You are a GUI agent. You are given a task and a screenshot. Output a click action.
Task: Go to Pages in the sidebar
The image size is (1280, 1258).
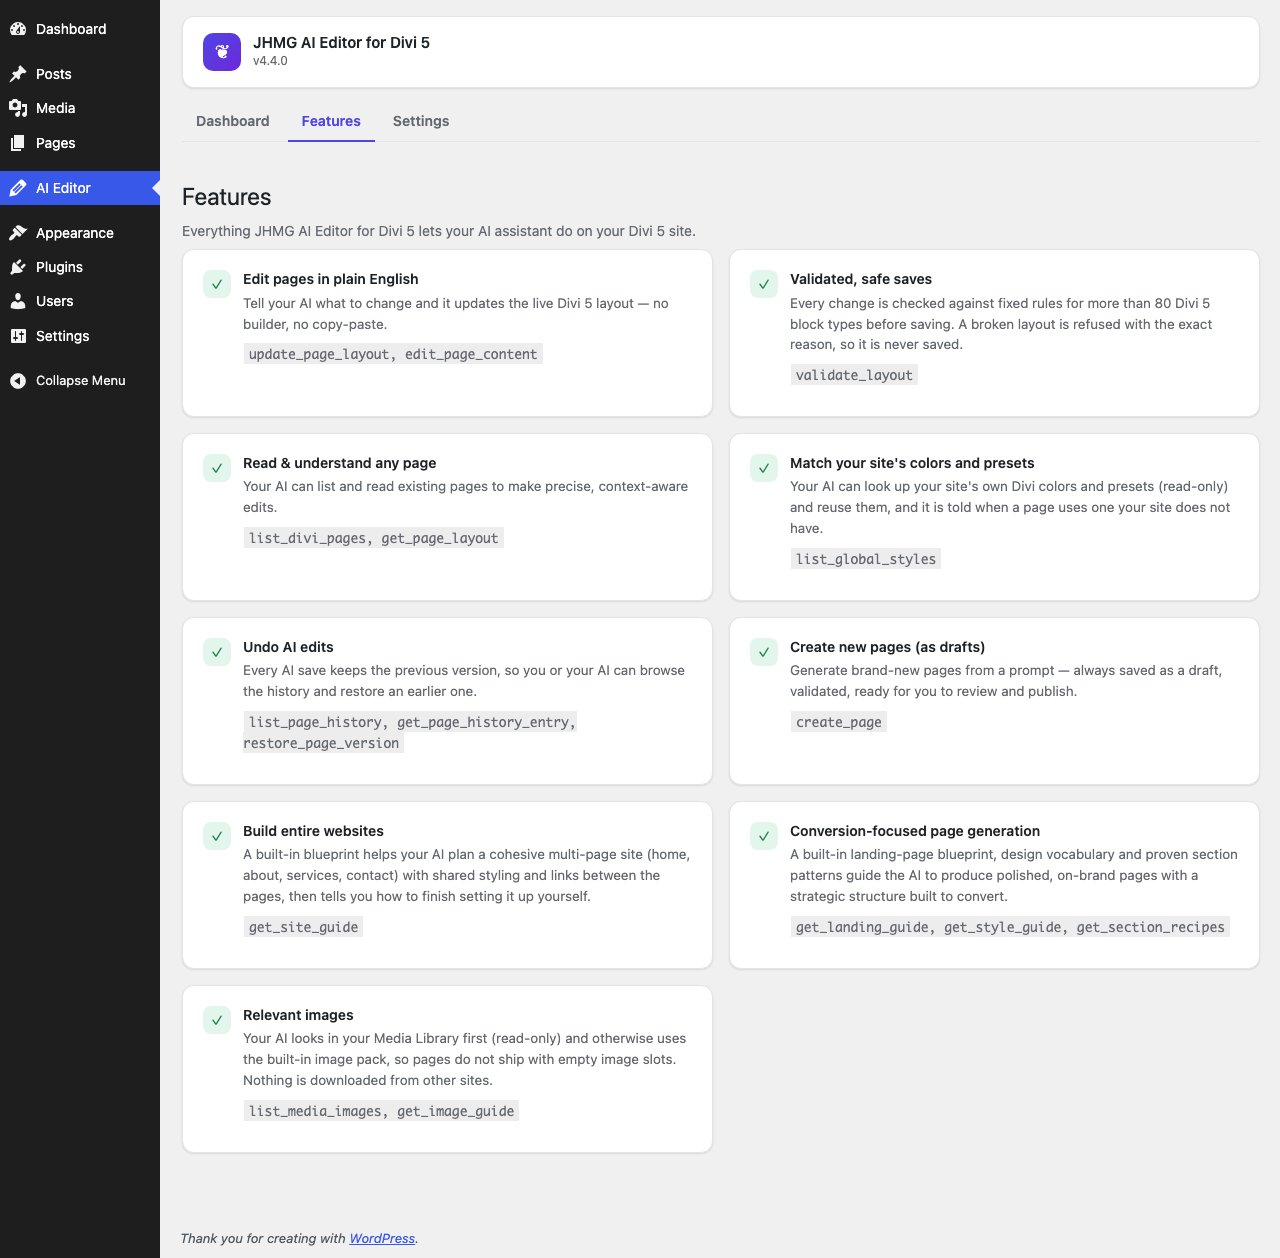pyautogui.click(x=80, y=143)
